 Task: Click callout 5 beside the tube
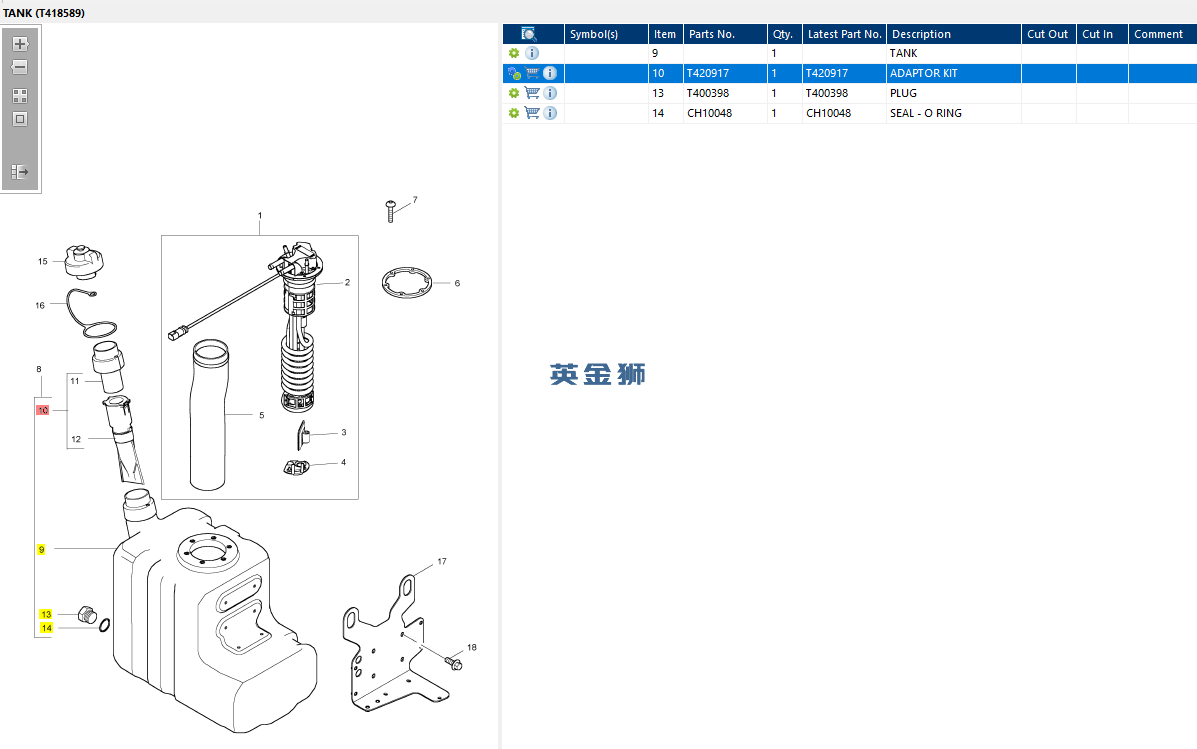click(262, 415)
